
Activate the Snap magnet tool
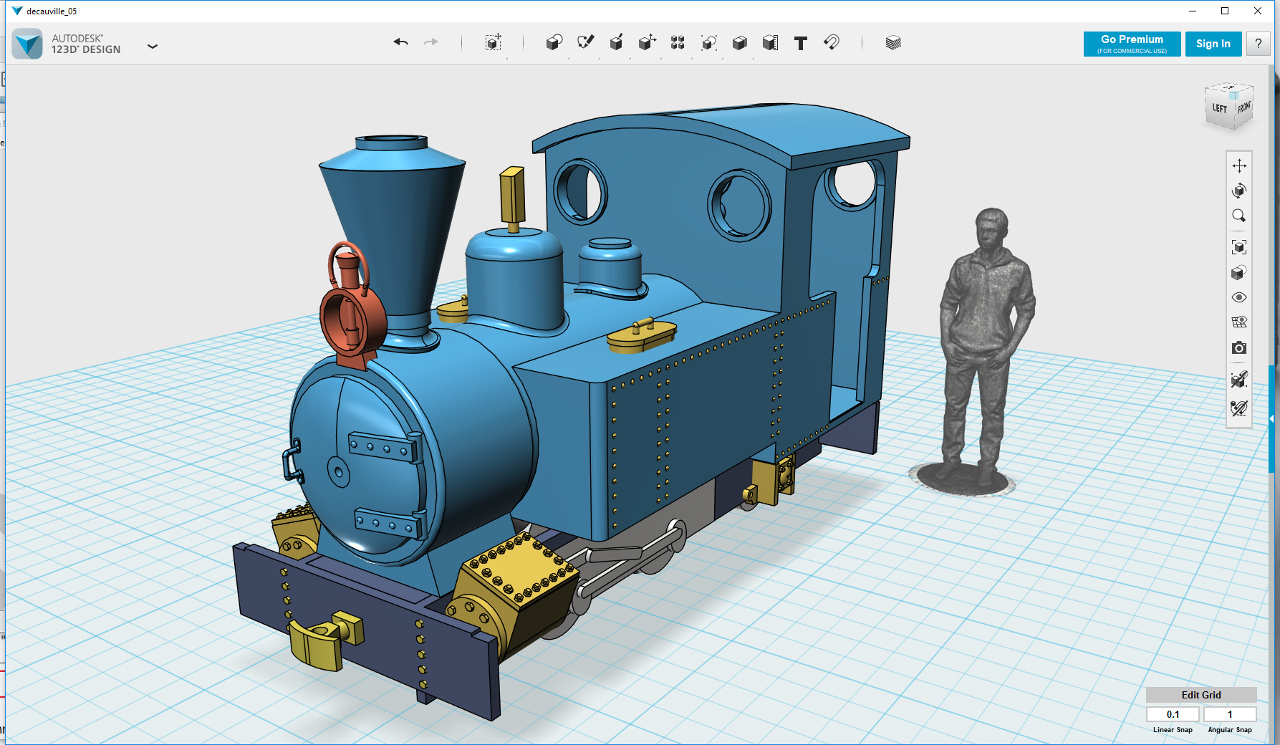(831, 43)
